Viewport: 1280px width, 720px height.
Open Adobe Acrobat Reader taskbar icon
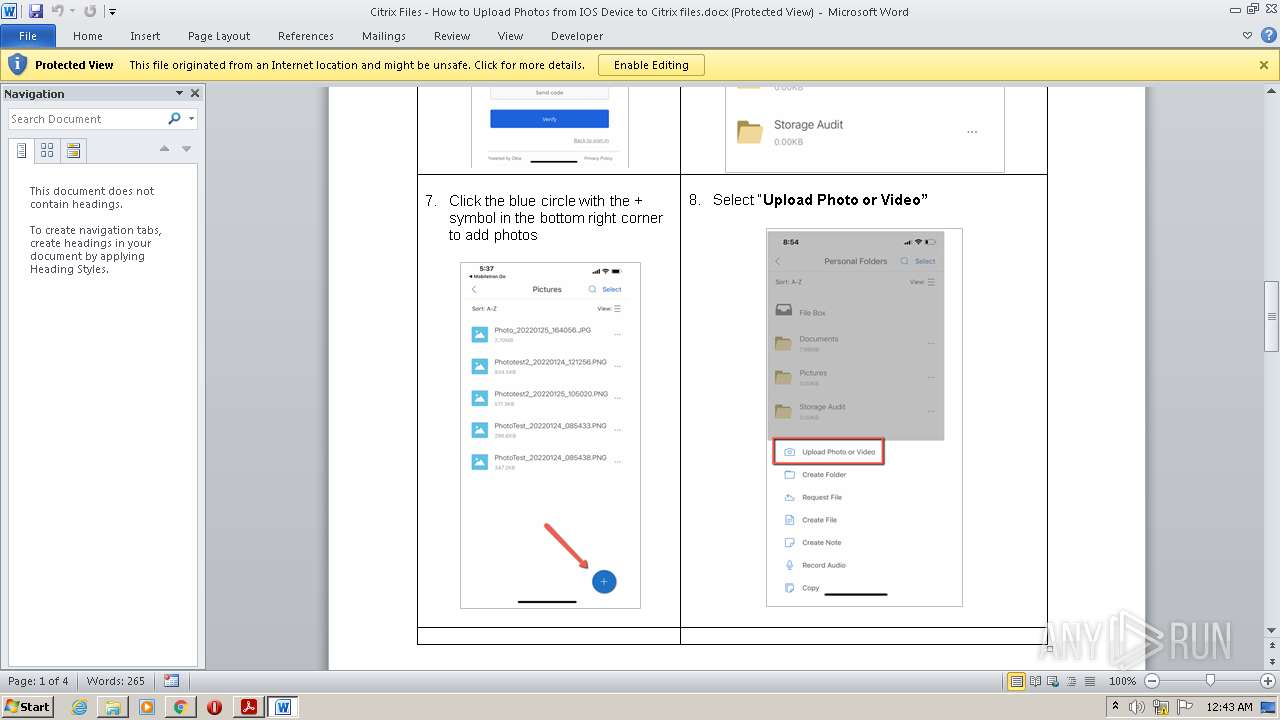pos(248,707)
